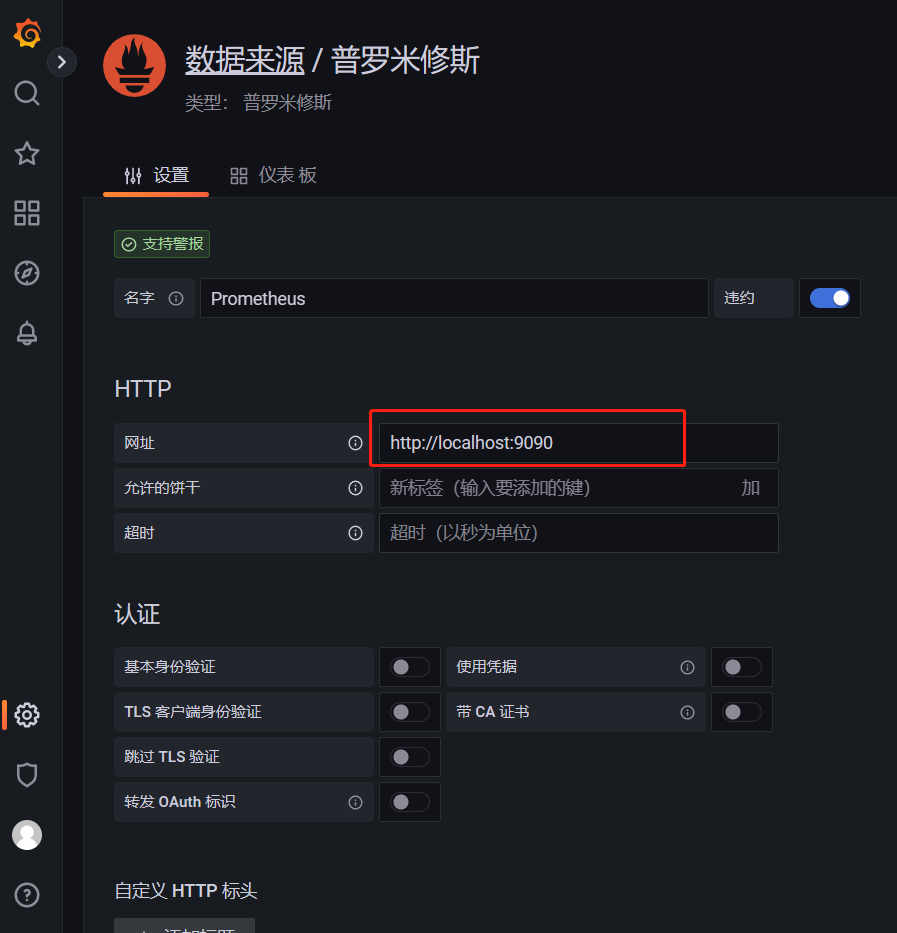Click 加 button for allowed cookies
897x933 pixels.
point(751,488)
